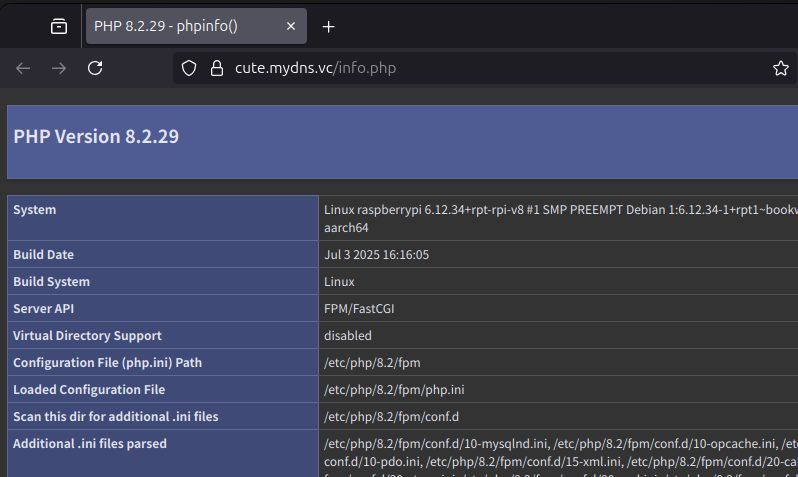Go forward to the next page
The height and width of the screenshot is (477, 798).
tap(59, 68)
